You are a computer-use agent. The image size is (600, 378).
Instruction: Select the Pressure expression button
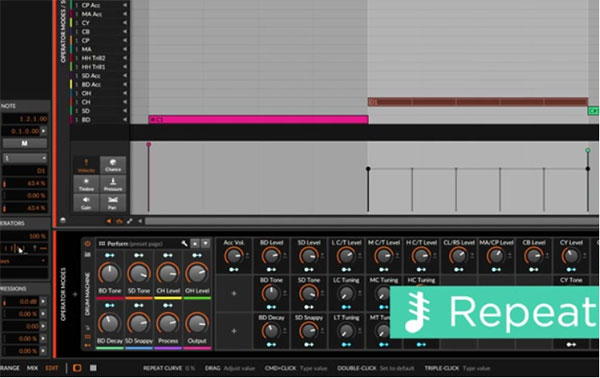113,184
